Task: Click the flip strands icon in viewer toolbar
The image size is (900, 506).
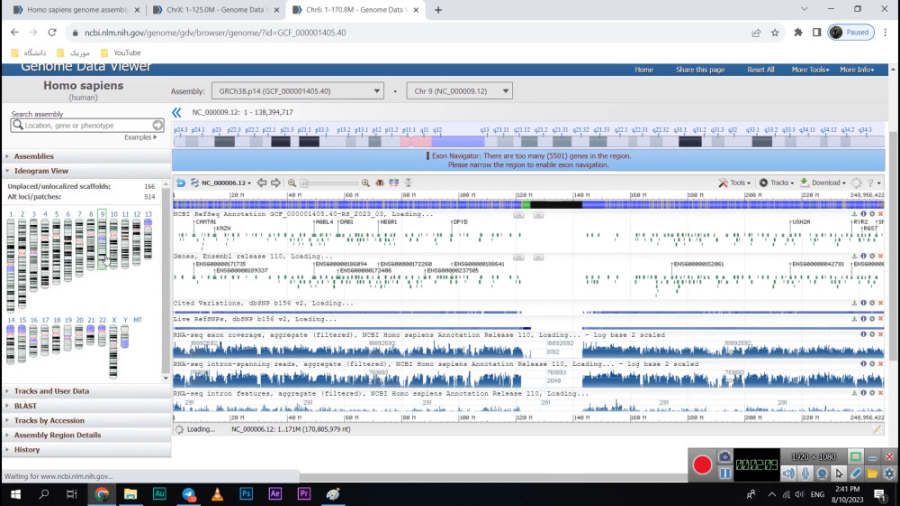Action: pos(195,183)
